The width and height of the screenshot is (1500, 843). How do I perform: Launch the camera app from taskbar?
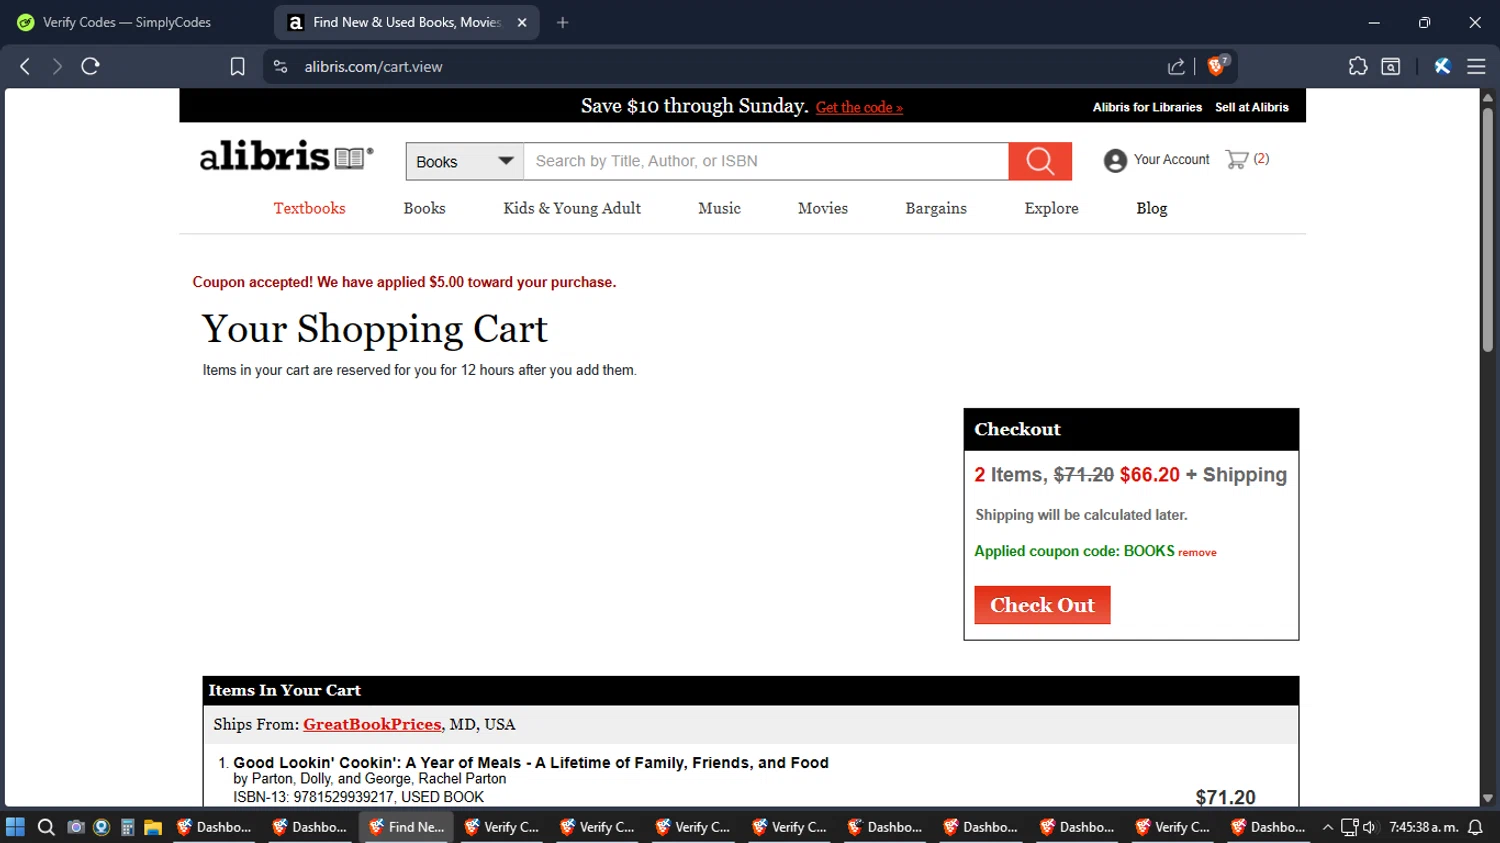(x=75, y=827)
